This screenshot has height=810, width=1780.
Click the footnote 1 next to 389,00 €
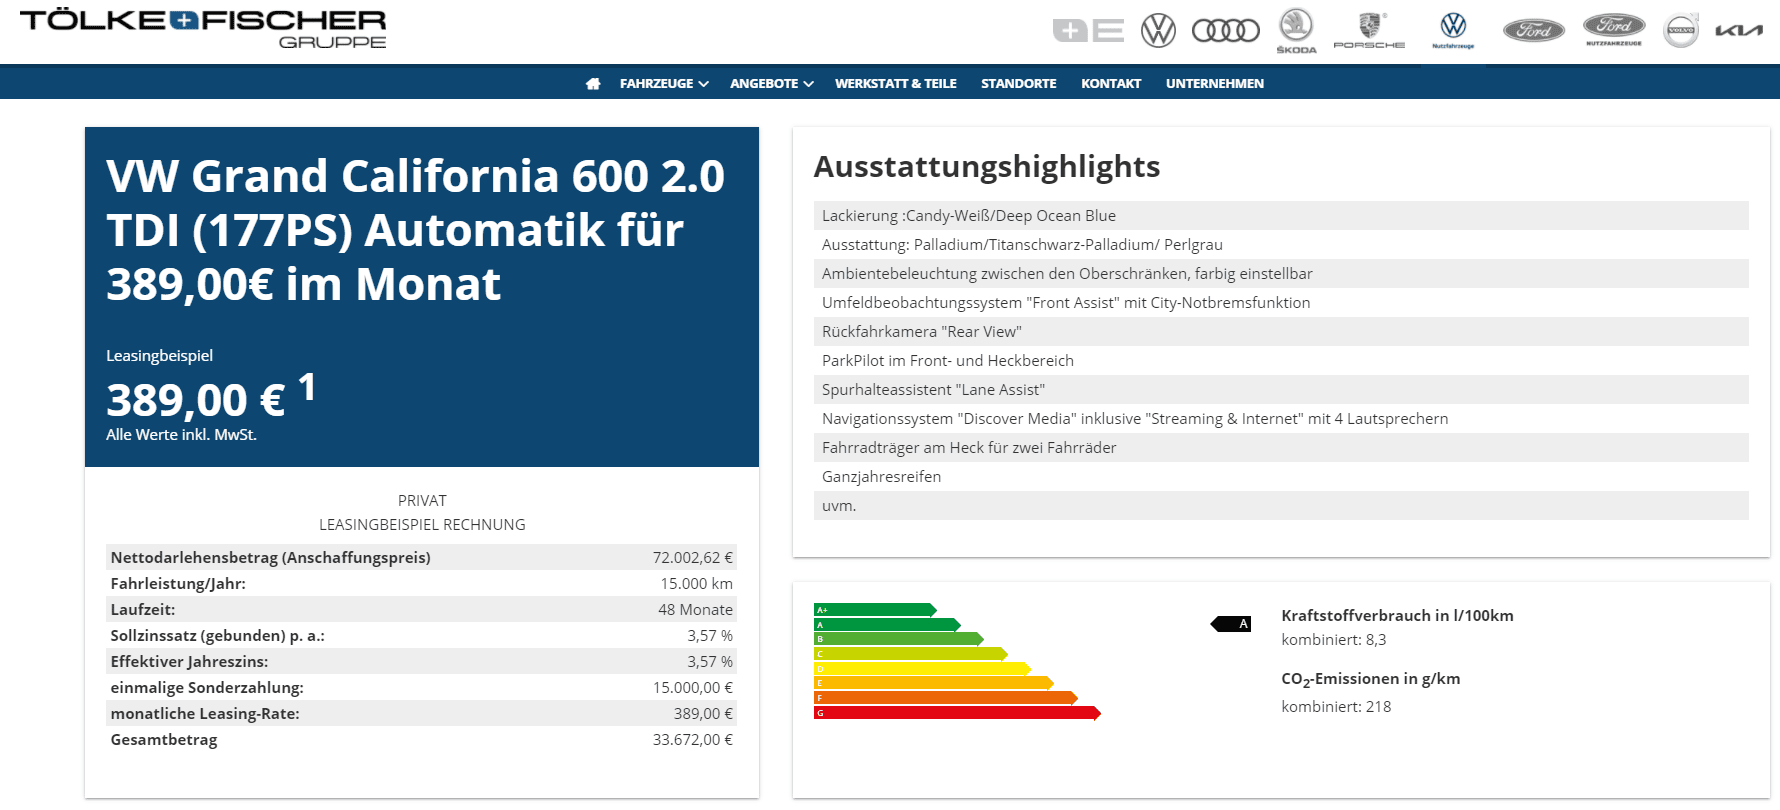307,386
